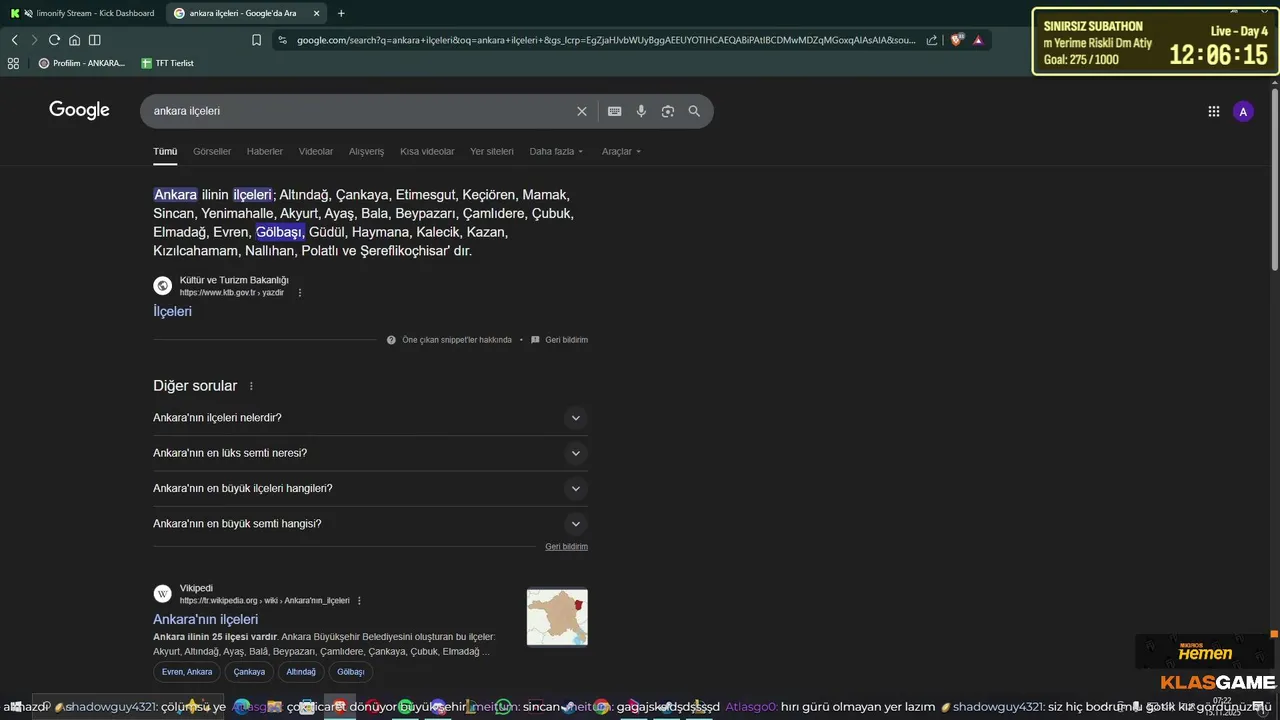Open the TFT Tierlist bookmark
1280x720 pixels.
click(167, 63)
